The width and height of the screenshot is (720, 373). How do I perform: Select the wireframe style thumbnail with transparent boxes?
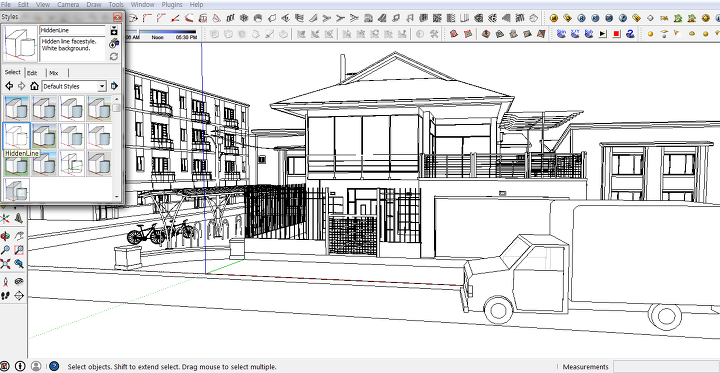tap(72, 163)
